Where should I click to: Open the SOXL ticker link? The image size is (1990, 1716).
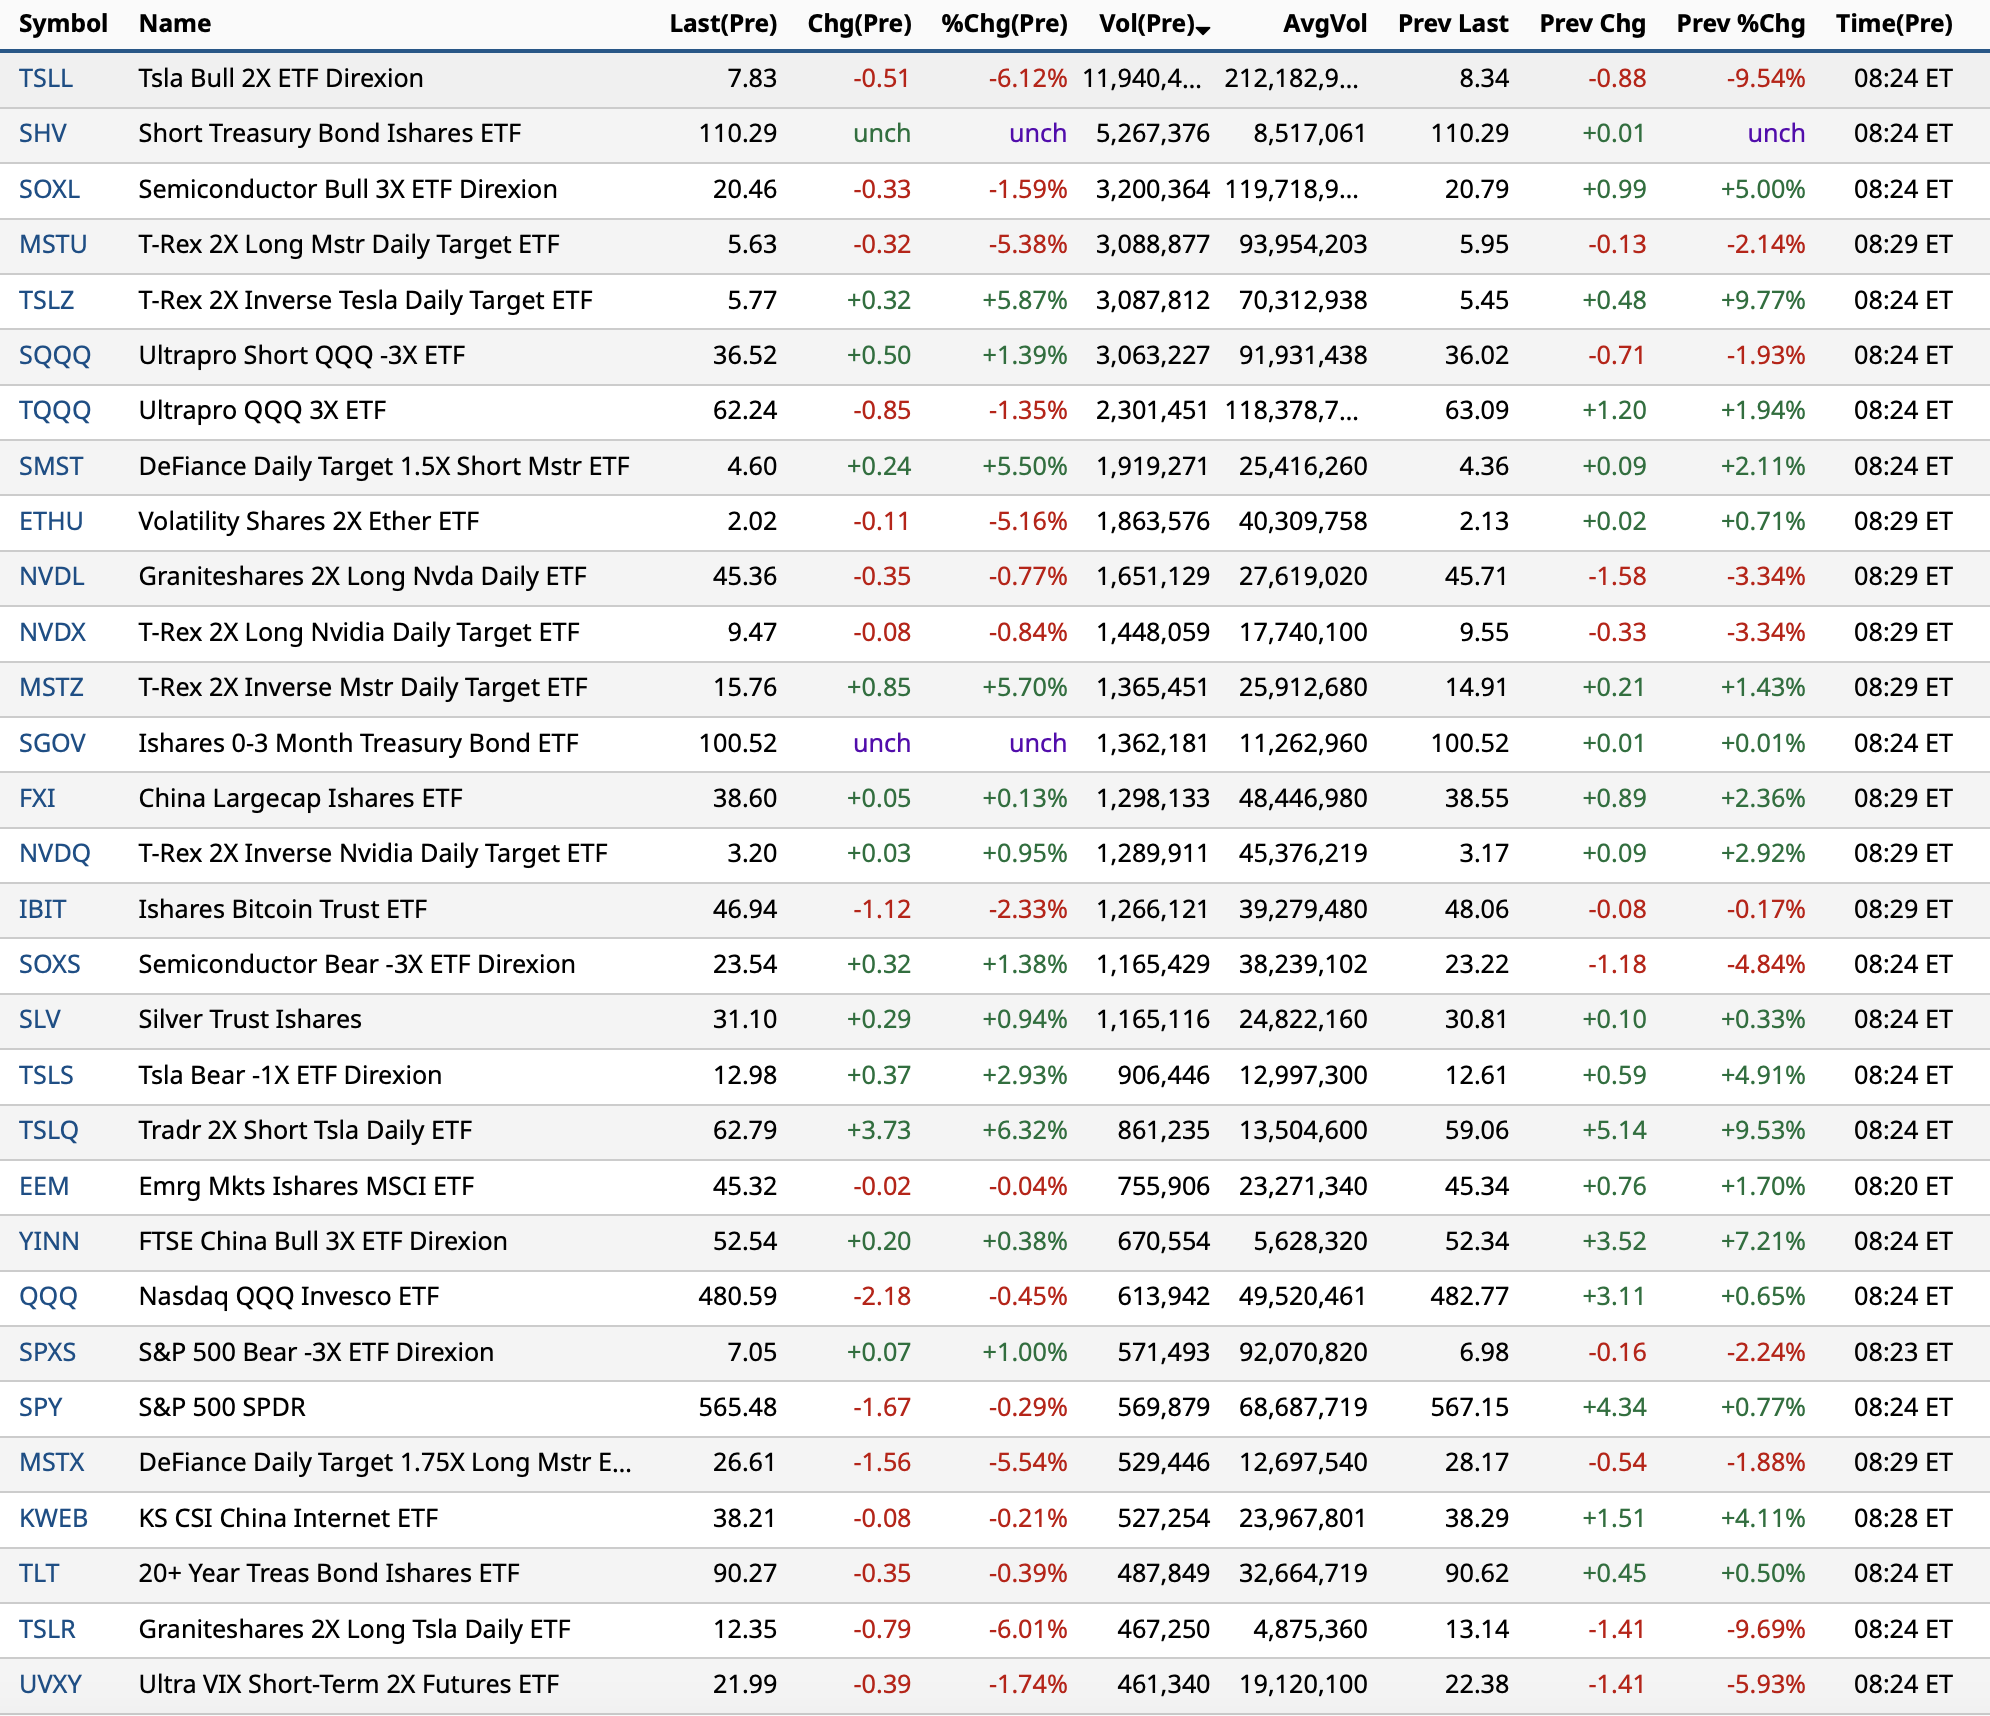pos(49,189)
